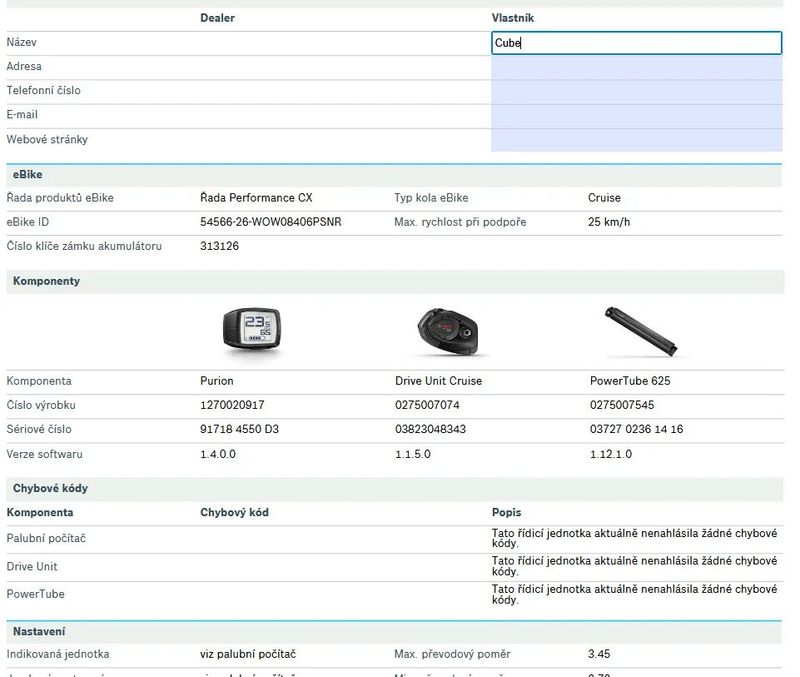This screenshot has width=800, height=677.
Task: Click the battery lock key number 313126
Action: (219, 246)
